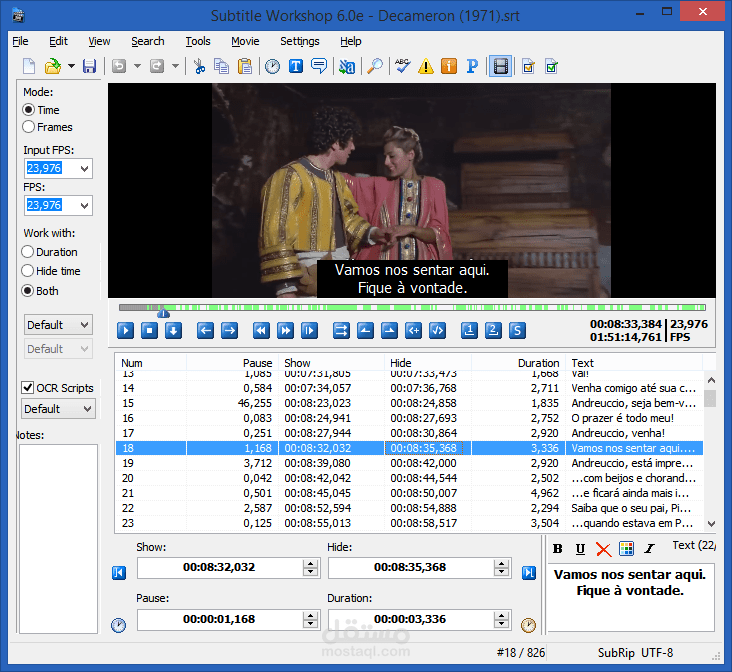Select subtitle row 19 Andreuccio, está impre…
The image size is (732, 672).
coord(409,463)
